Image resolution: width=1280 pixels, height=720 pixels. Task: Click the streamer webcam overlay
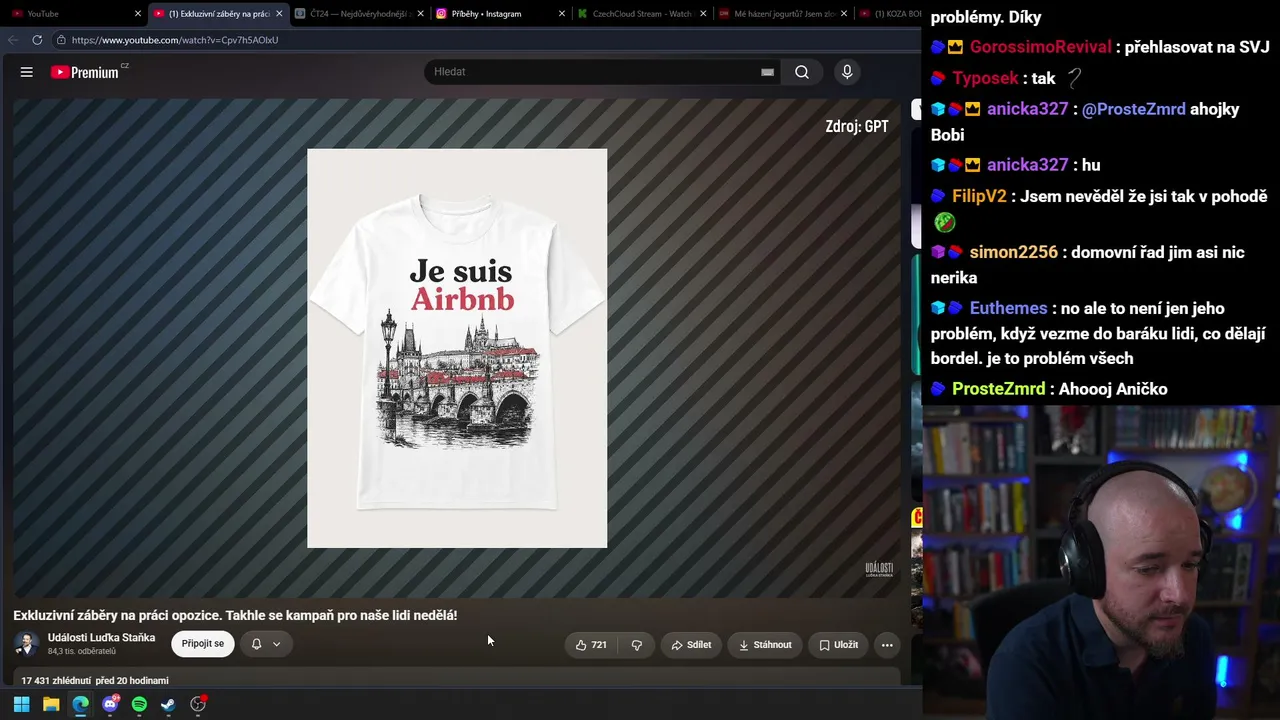click(x=1101, y=562)
